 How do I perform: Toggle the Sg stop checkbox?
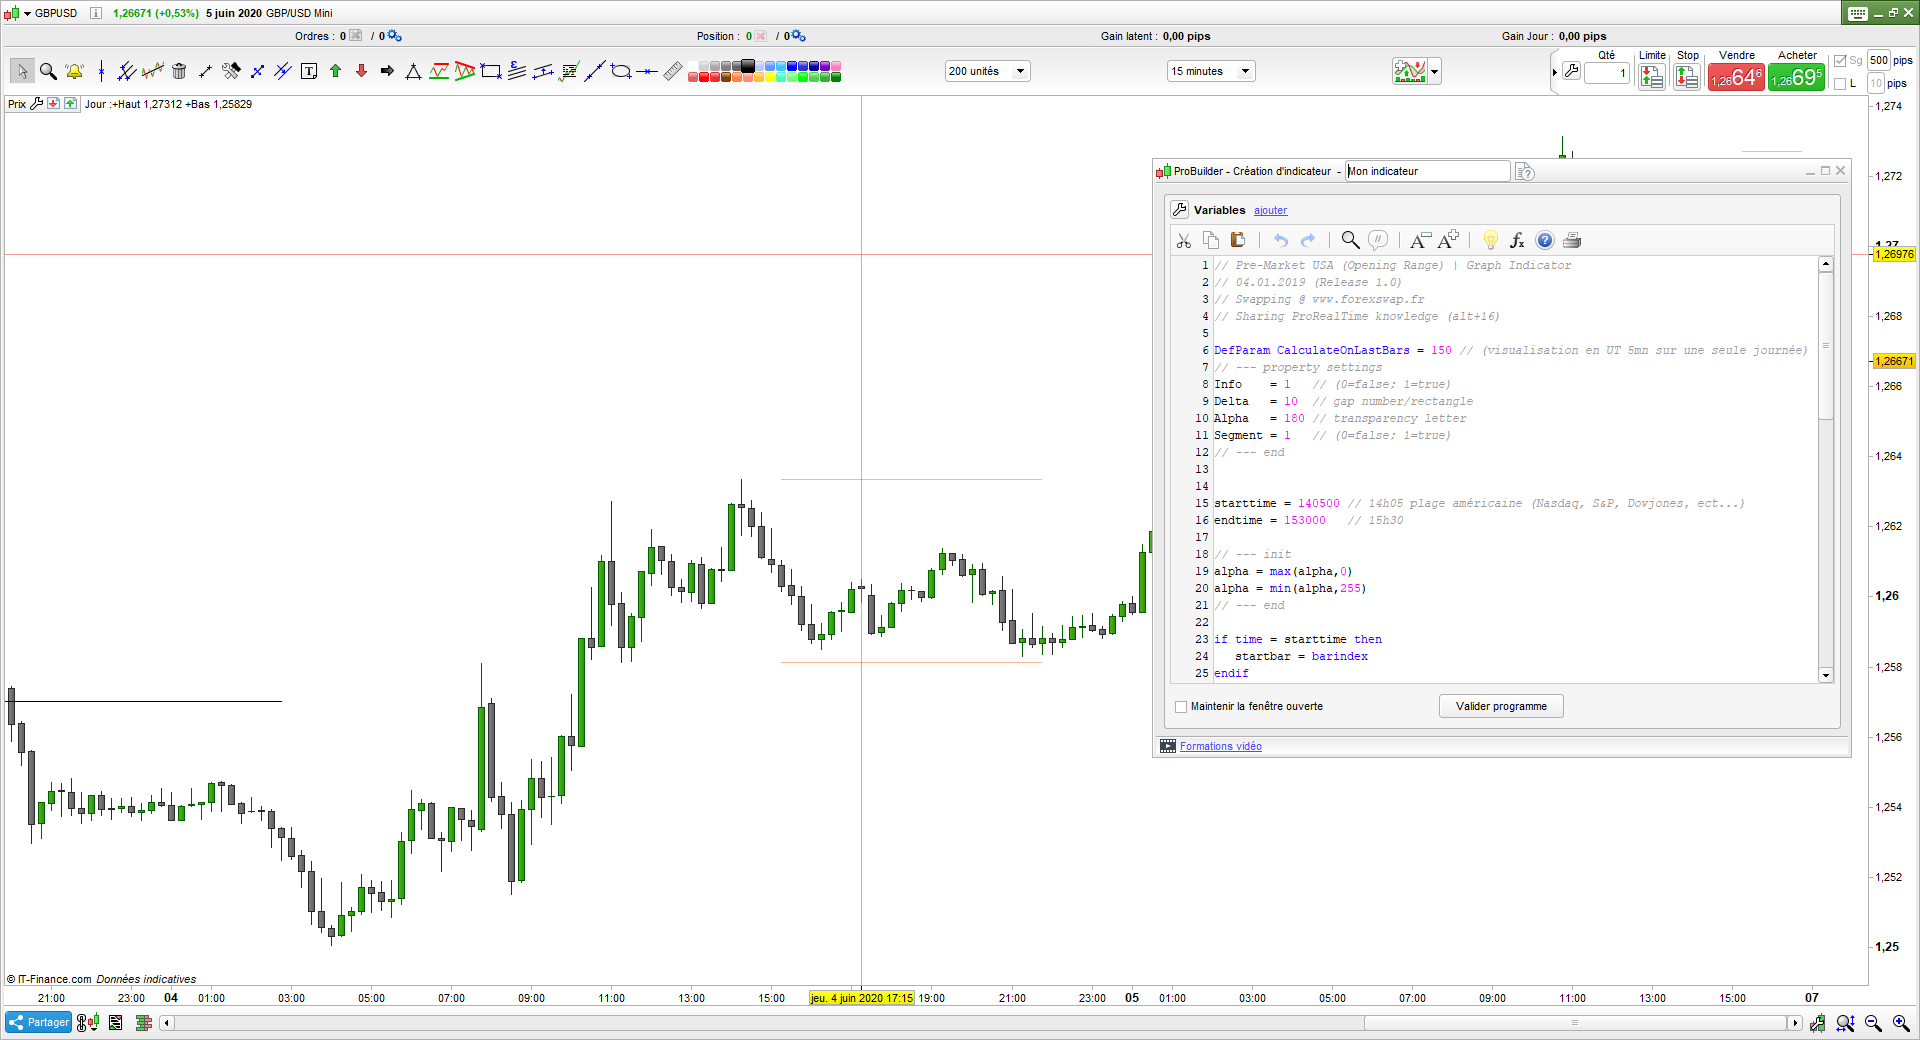click(x=1840, y=61)
